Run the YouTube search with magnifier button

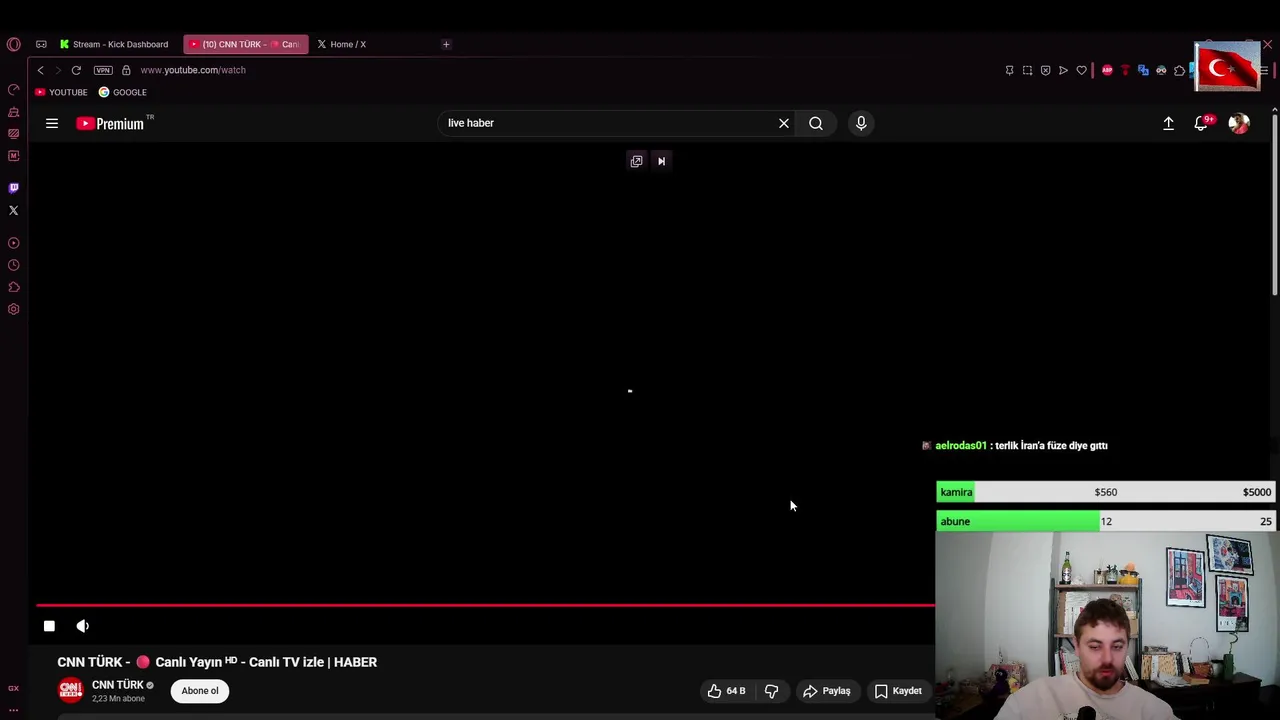(816, 123)
